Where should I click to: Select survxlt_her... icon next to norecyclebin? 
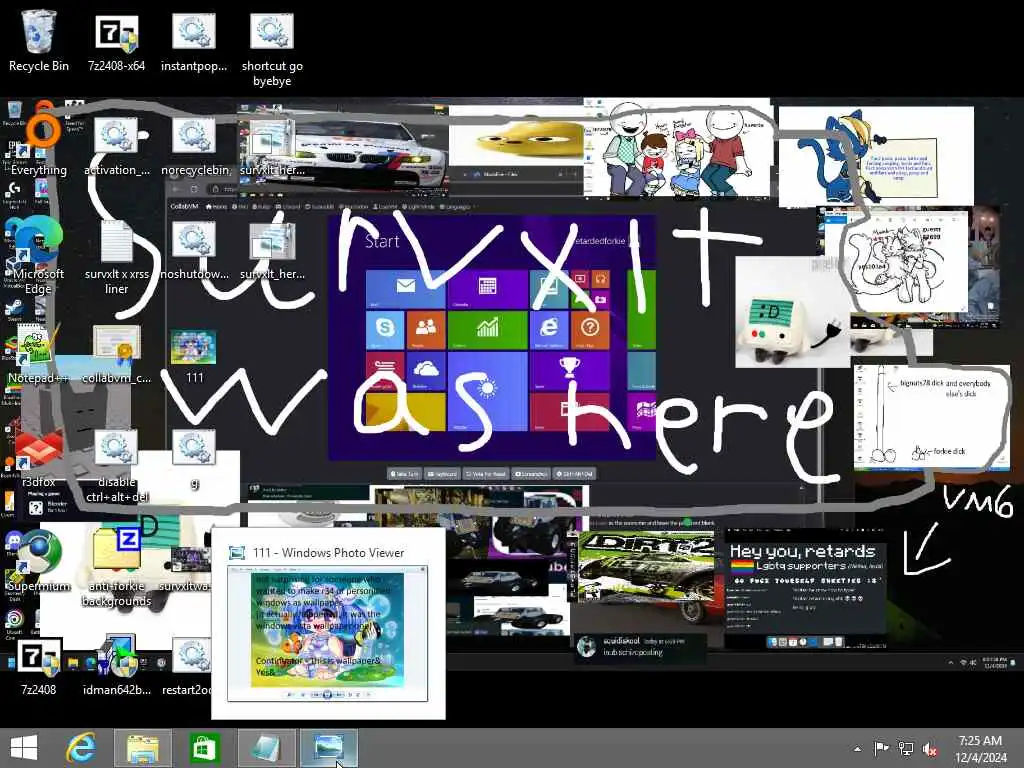click(x=272, y=146)
